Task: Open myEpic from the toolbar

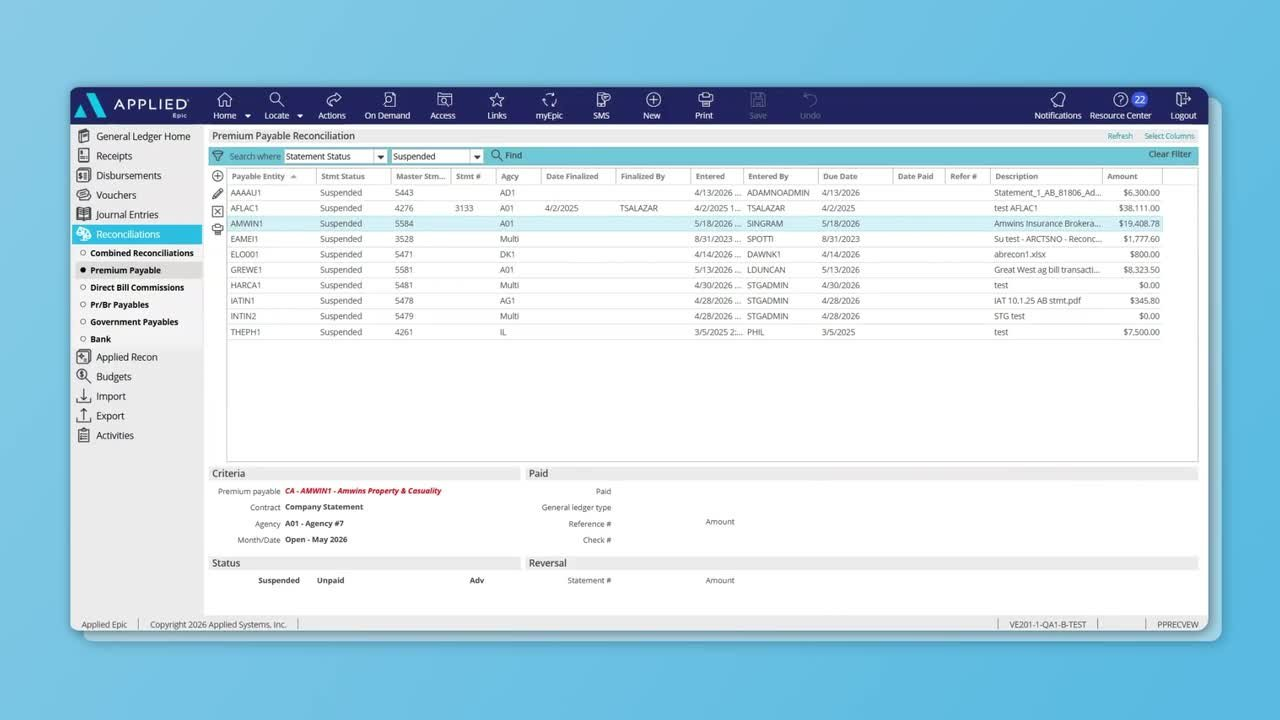Action: (549, 106)
